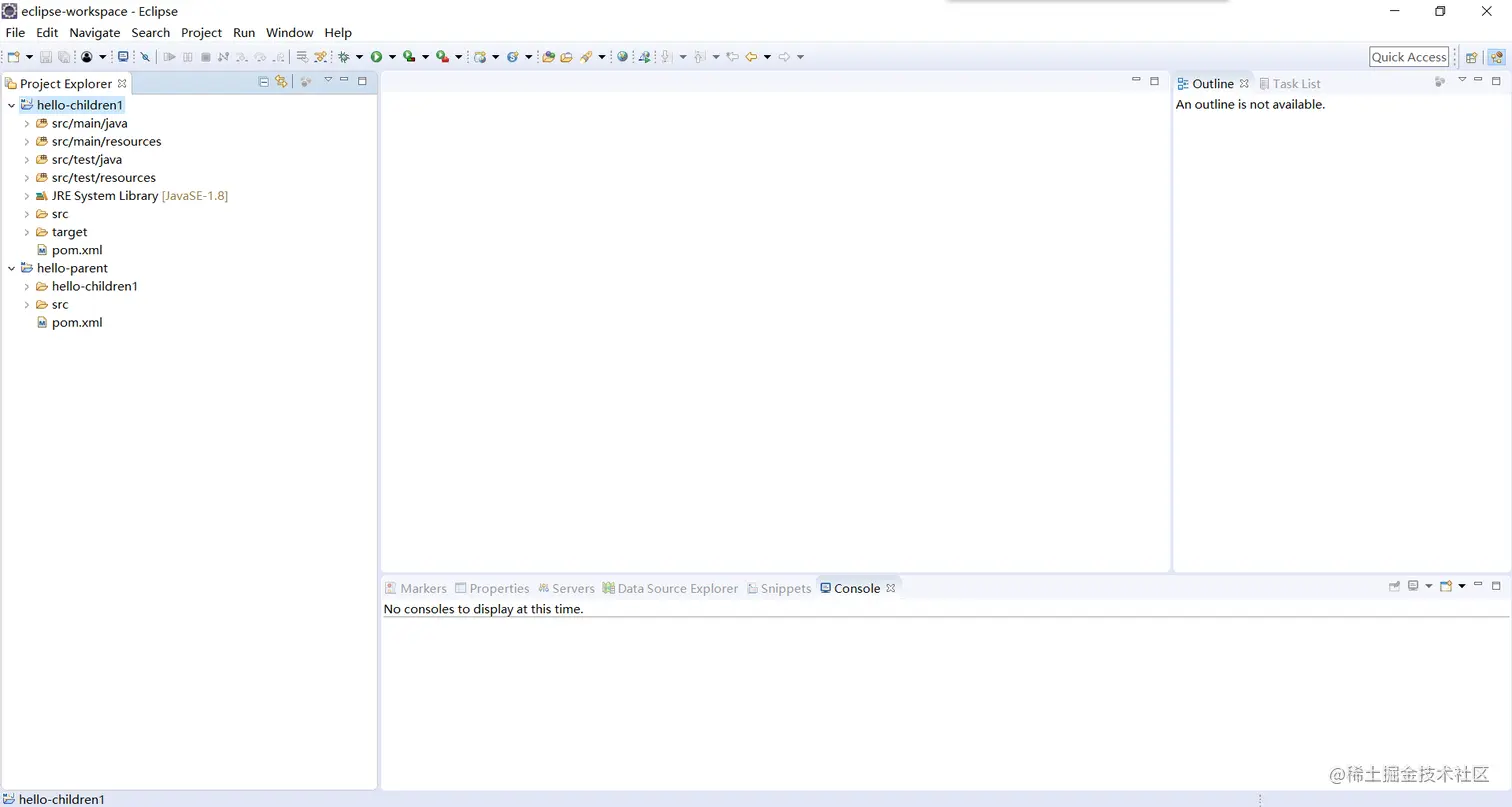Expand the src/main/java folder
Screen dimensions: 1512x807
click(27, 123)
